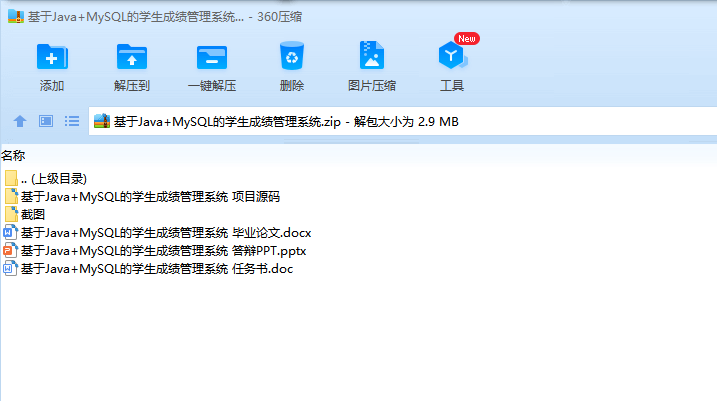Click the folder icon beside 上级目录
The image size is (717, 401).
pos(11,178)
